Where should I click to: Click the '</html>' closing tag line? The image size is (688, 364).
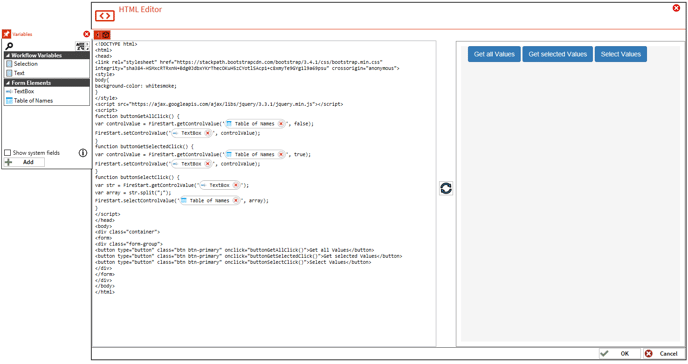click(x=105, y=292)
